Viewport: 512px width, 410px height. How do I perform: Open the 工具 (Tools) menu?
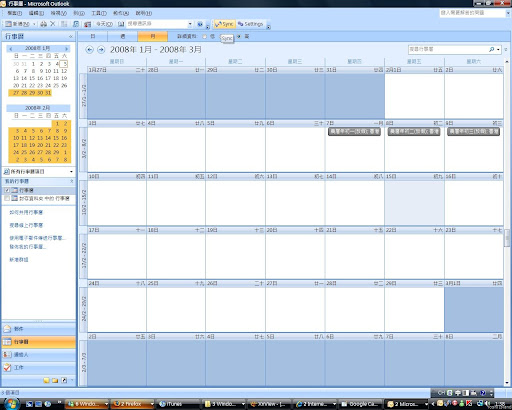click(99, 13)
